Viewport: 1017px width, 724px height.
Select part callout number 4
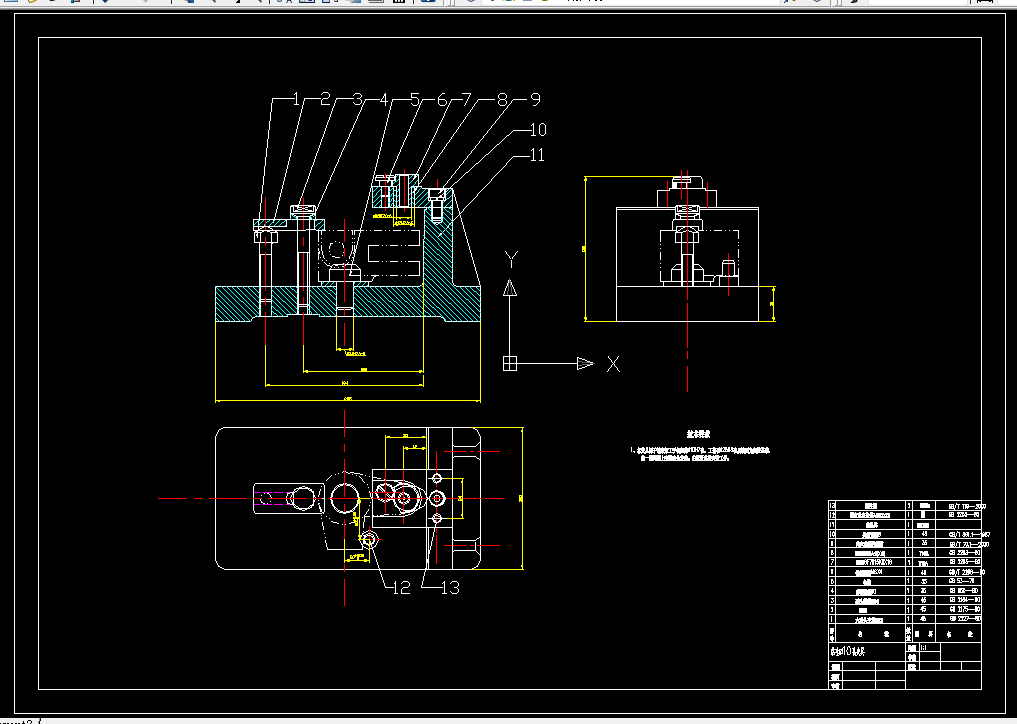tap(384, 100)
